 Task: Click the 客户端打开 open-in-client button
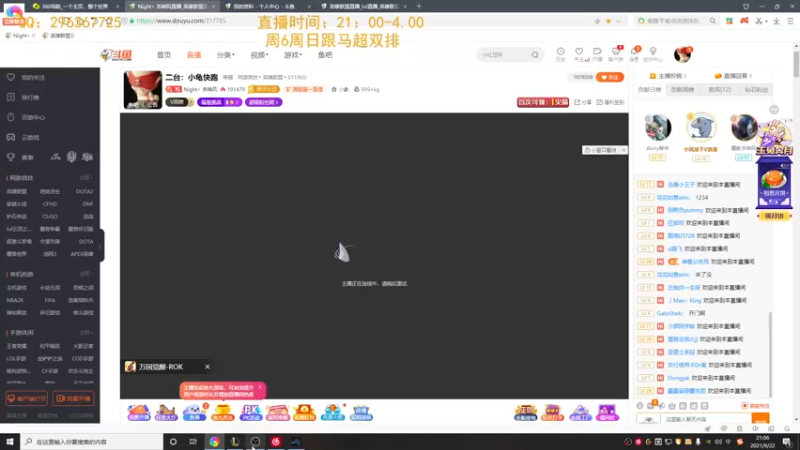[27, 398]
